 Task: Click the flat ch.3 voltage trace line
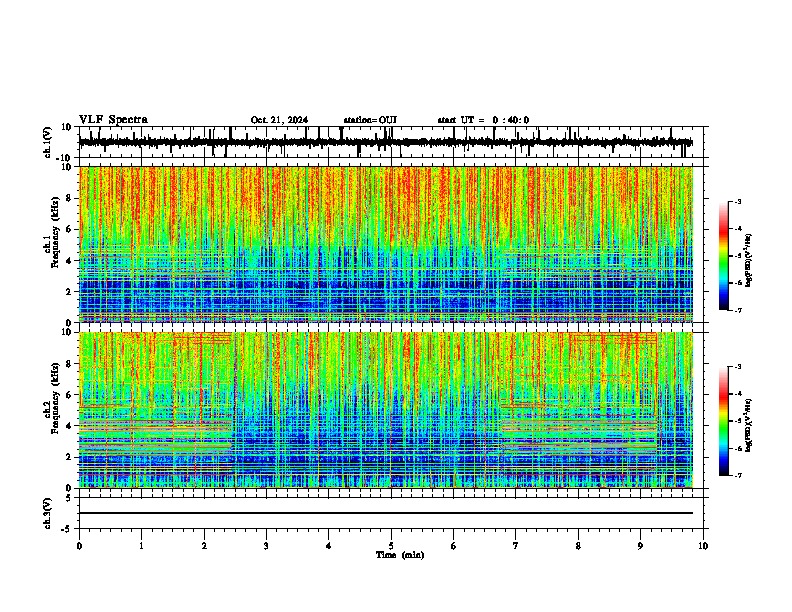coord(386,513)
